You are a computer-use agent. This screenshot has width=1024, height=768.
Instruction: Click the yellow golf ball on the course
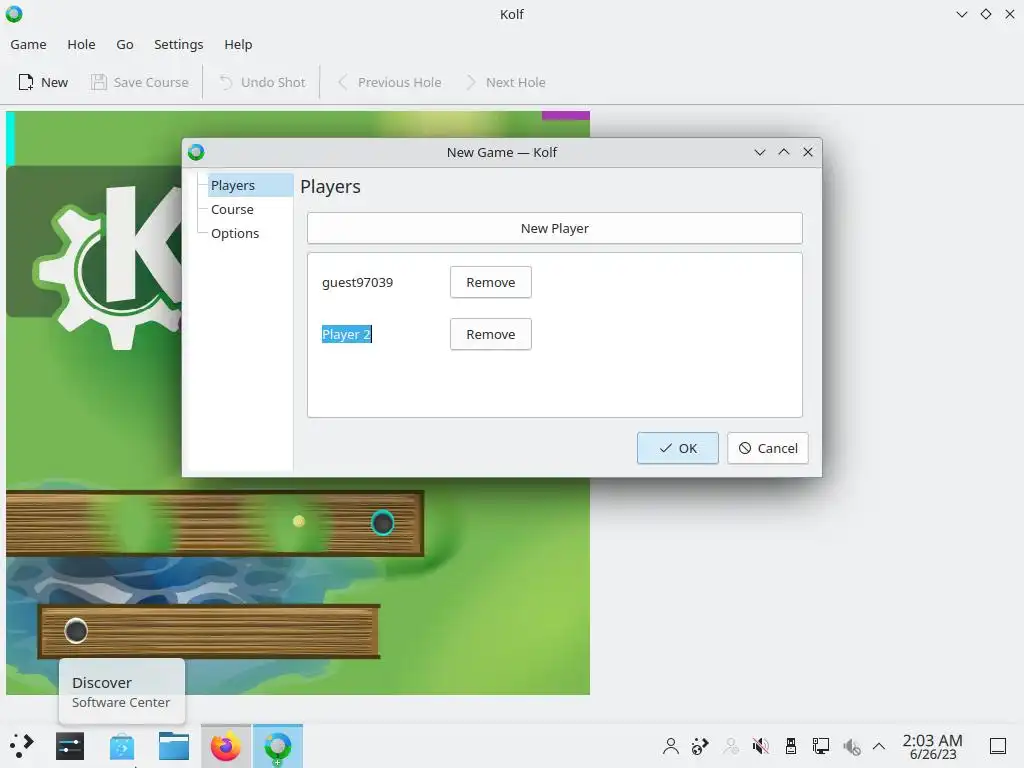click(298, 521)
